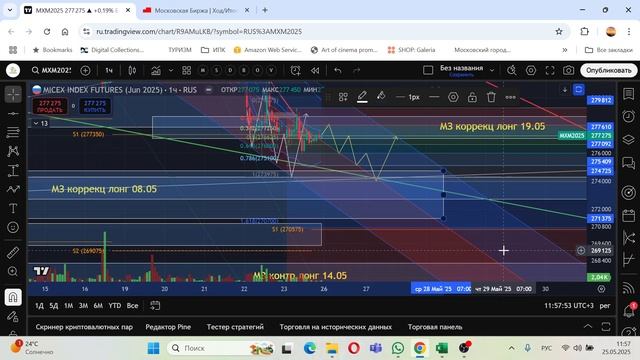Open notifications bell in right sidebar
The height and width of the screenshot is (360, 640).
coord(629,311)
